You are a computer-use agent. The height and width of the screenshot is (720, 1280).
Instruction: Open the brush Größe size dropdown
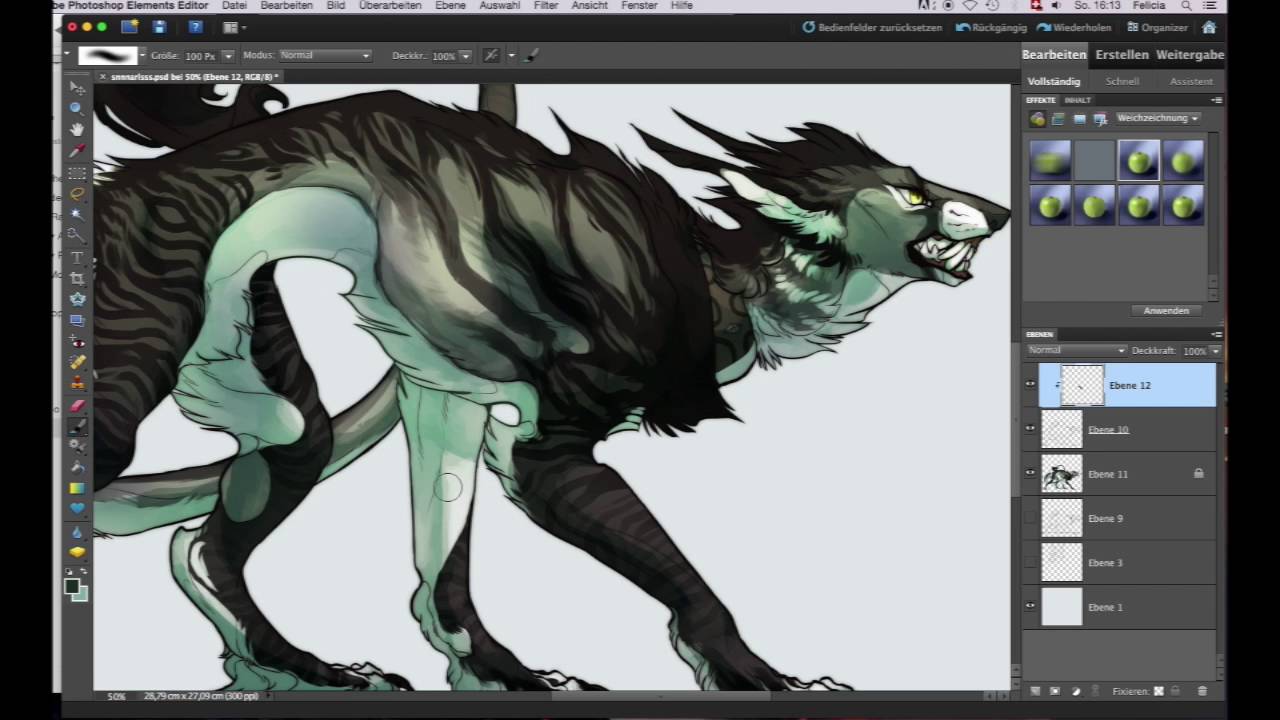[x=228, y=56]
